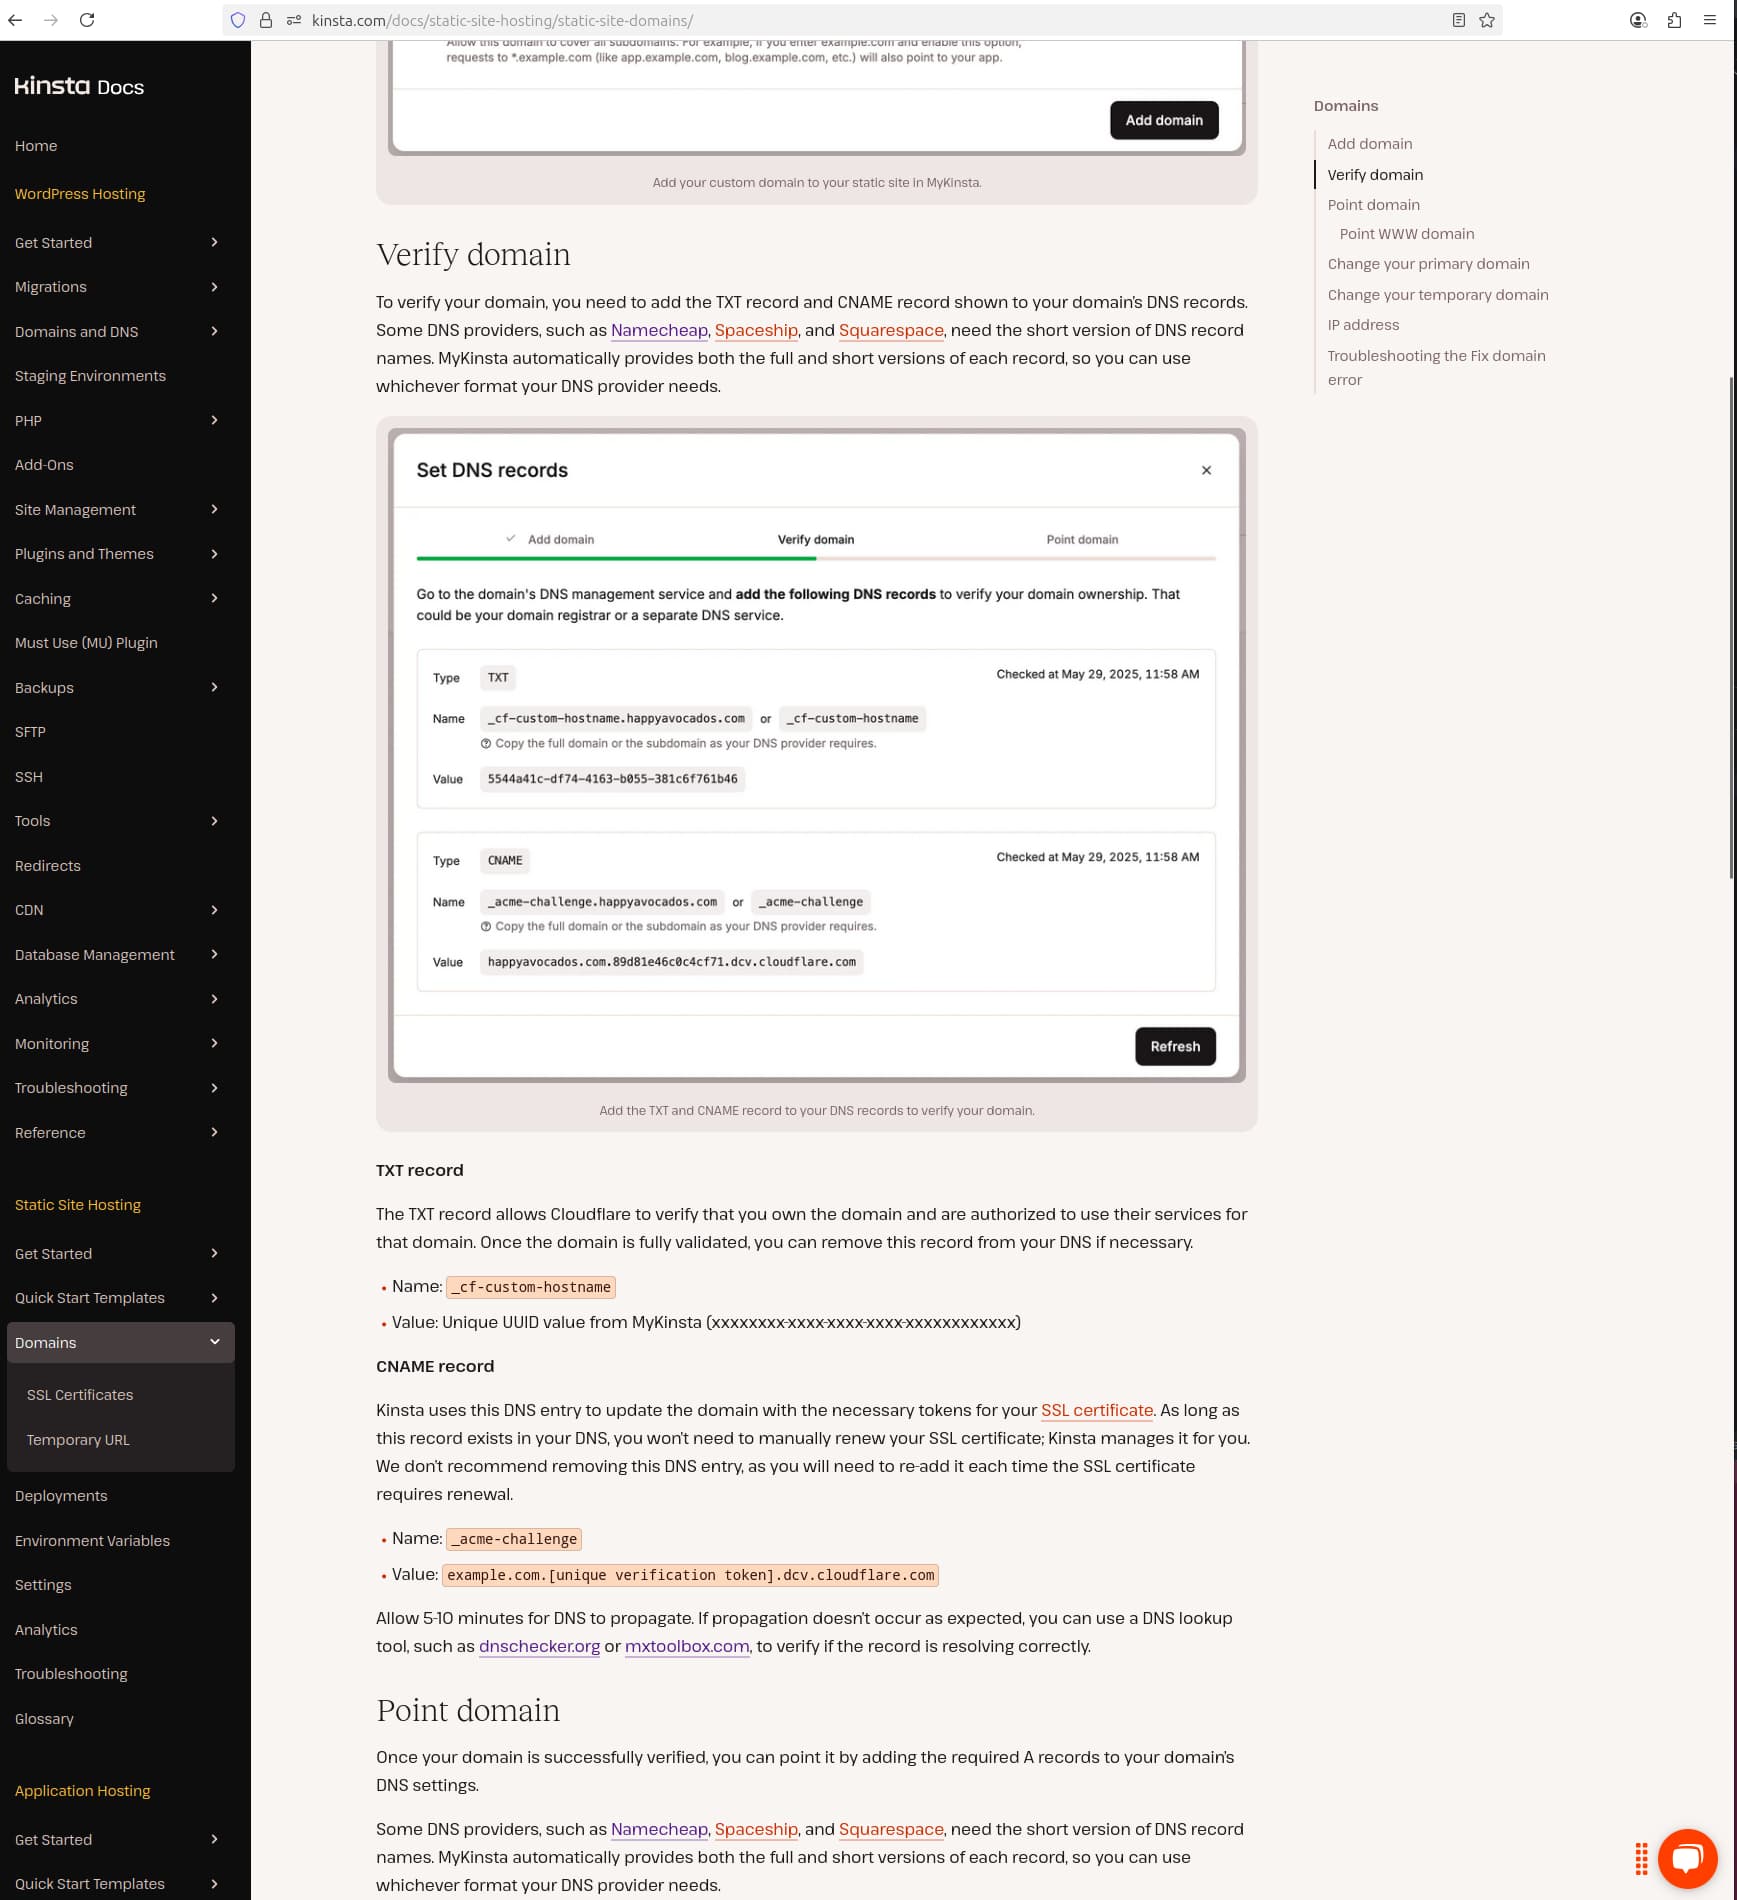Click the site security padlock icon
1737x1900 pixels.
(x=266, y=20)
